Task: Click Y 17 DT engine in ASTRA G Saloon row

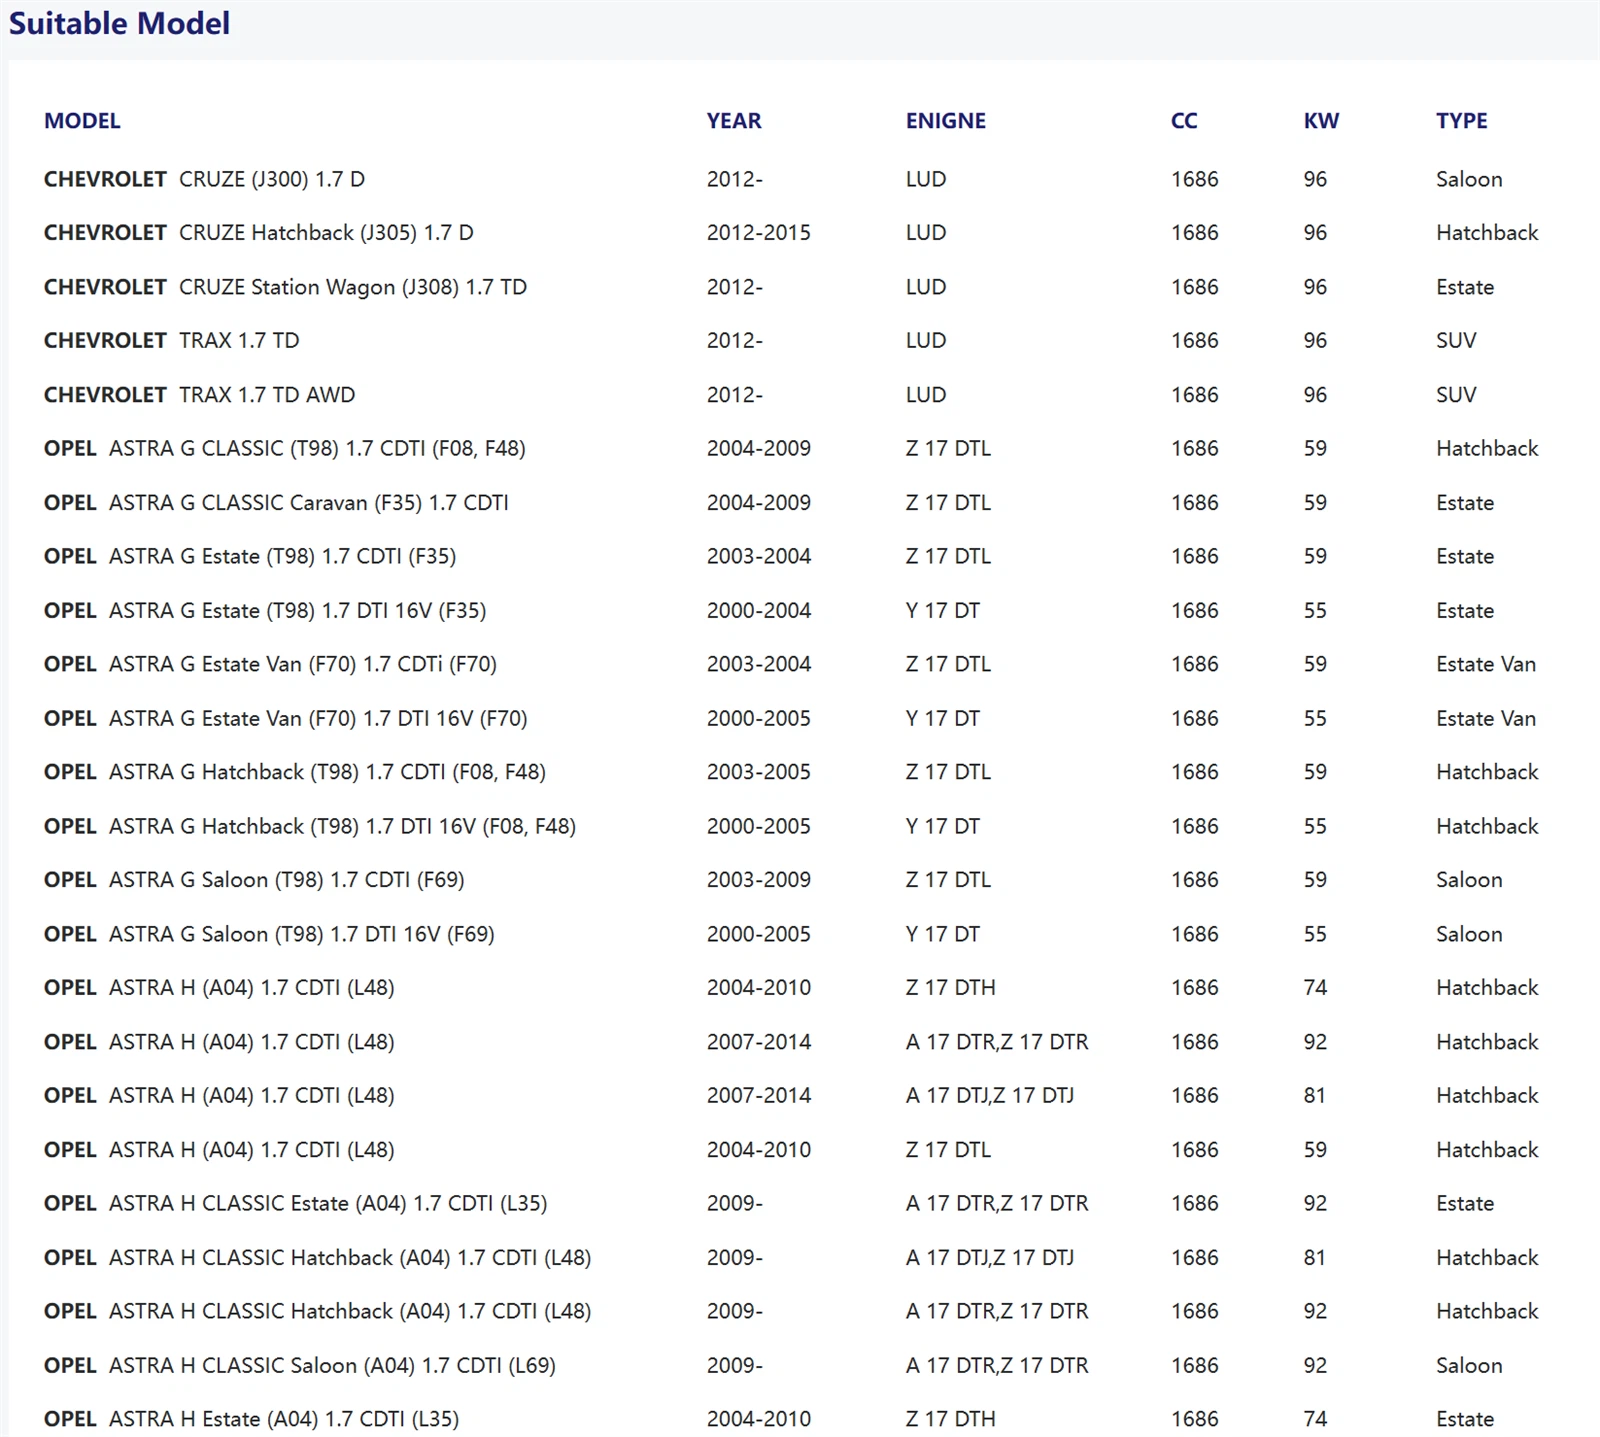Action: [943, 935]
